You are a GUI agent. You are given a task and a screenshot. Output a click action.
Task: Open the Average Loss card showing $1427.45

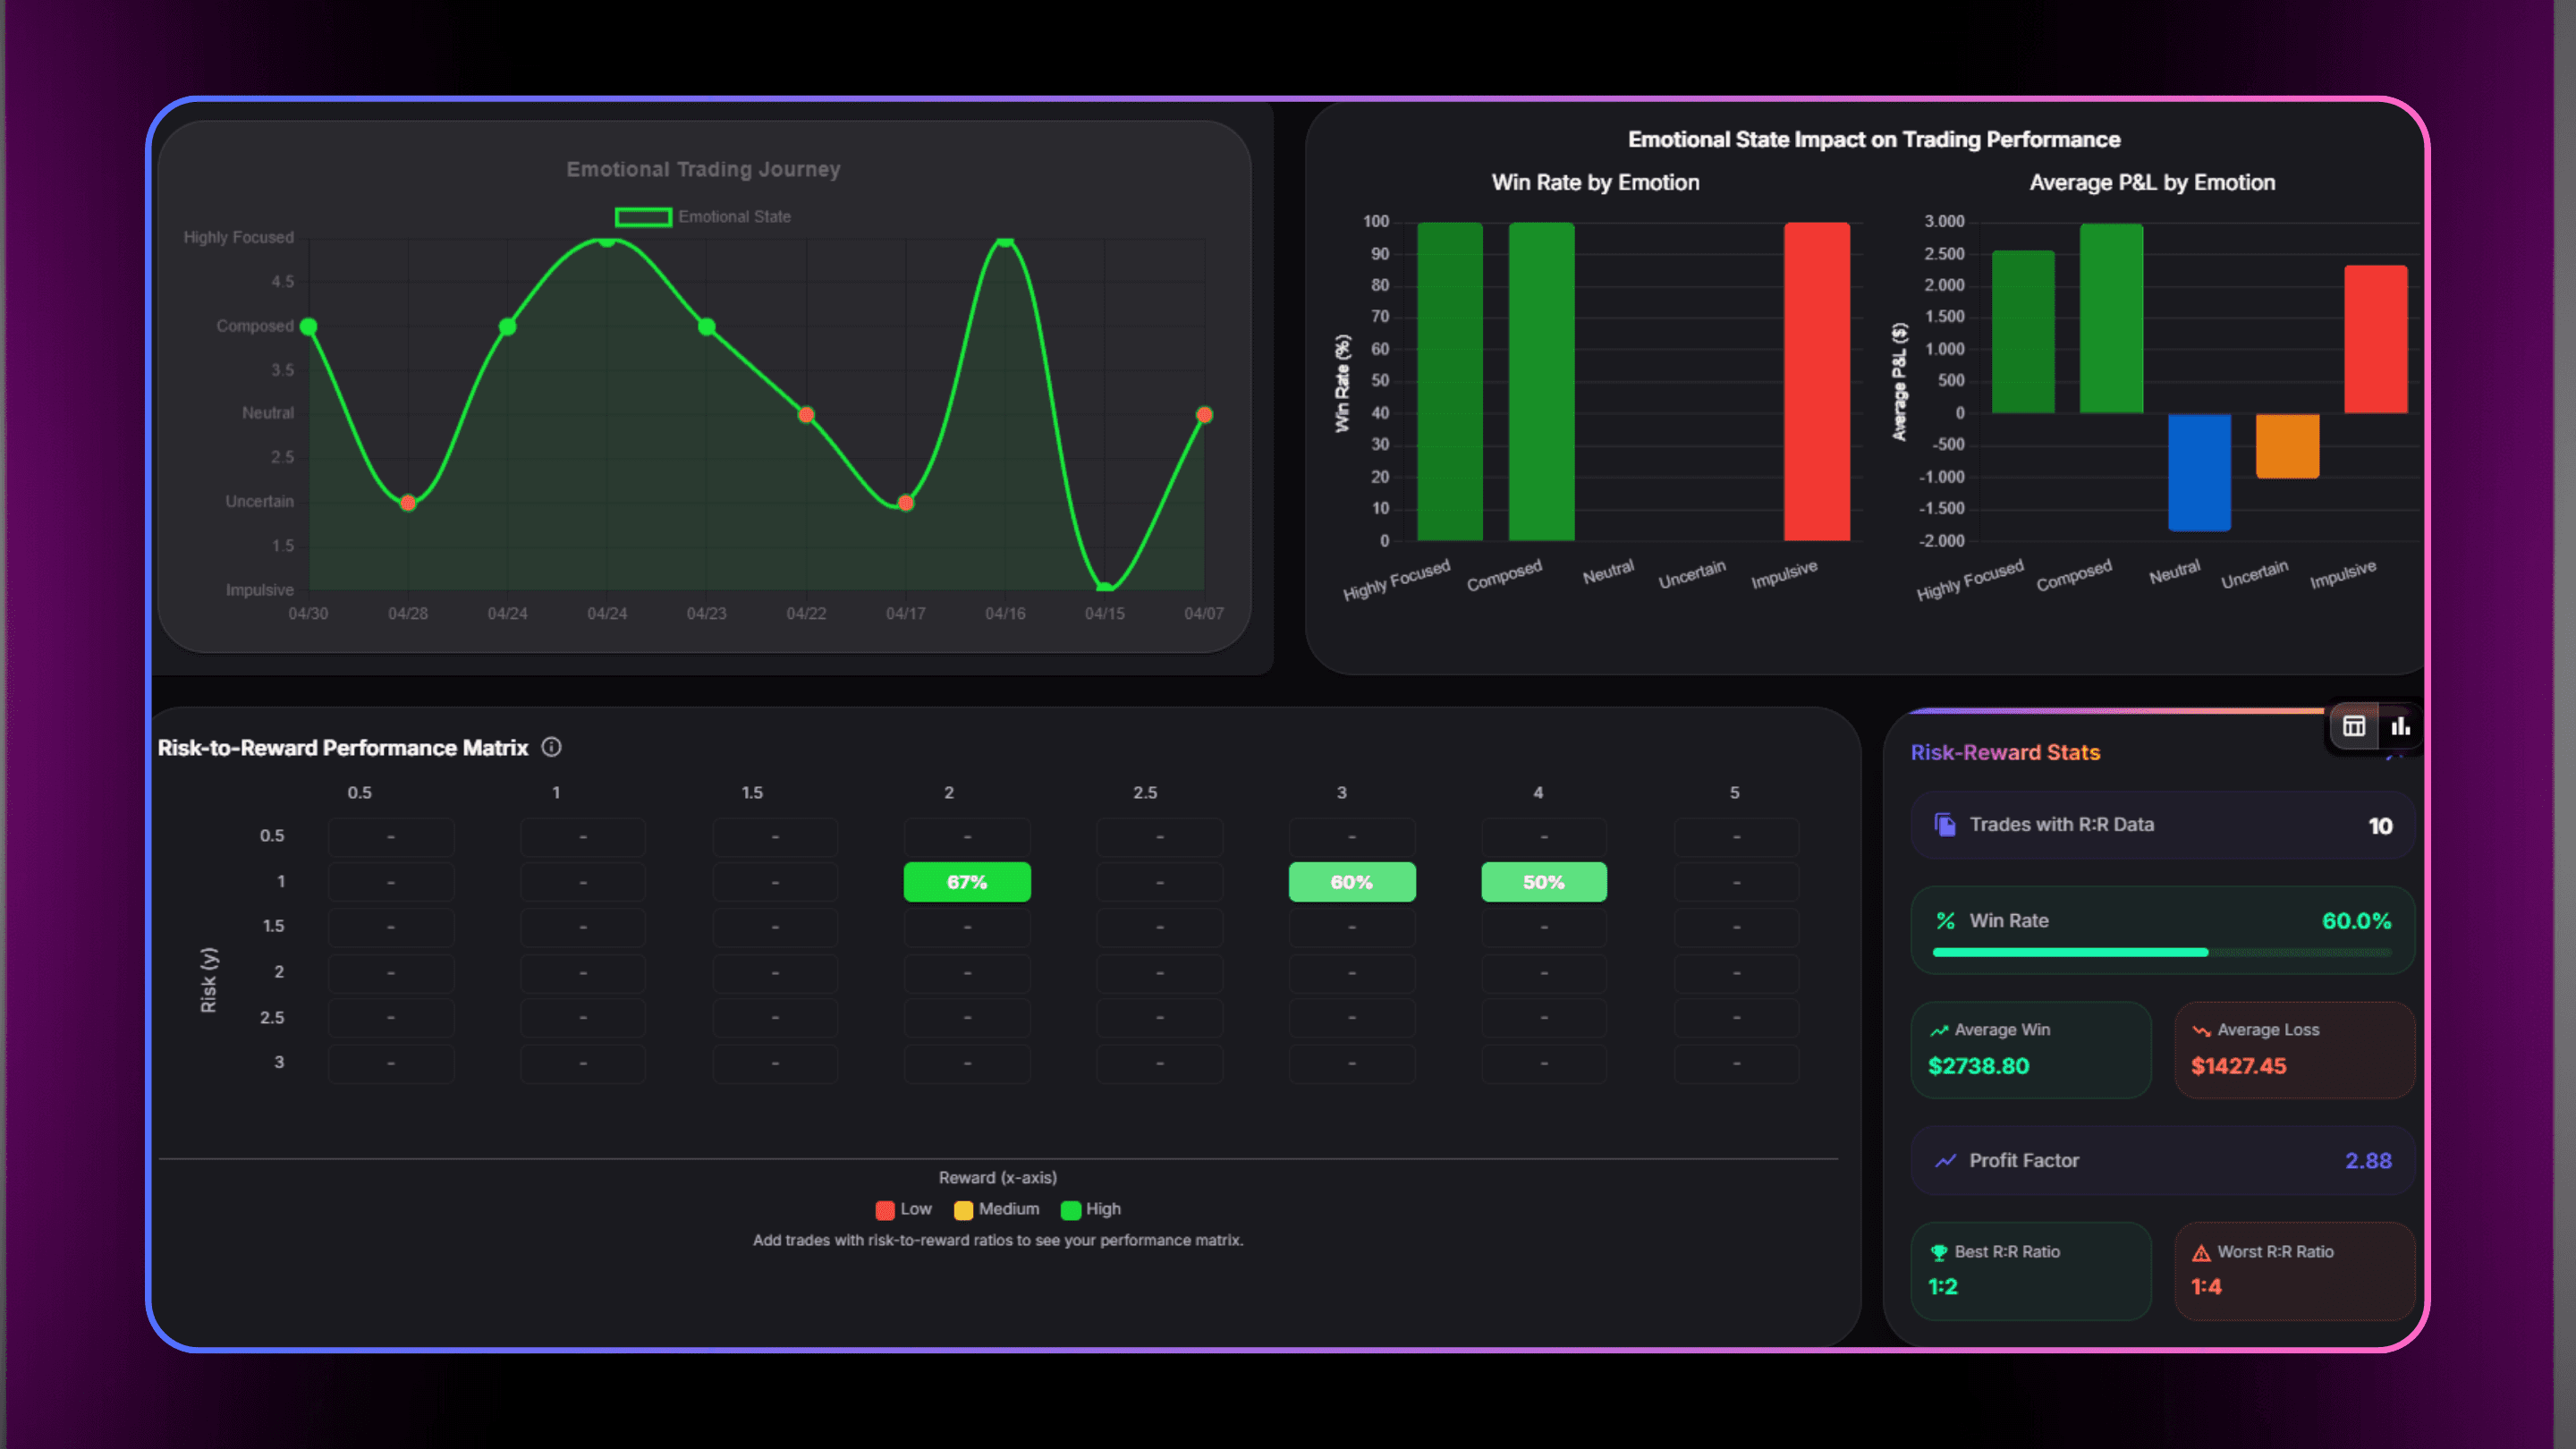point(2295,1050)
